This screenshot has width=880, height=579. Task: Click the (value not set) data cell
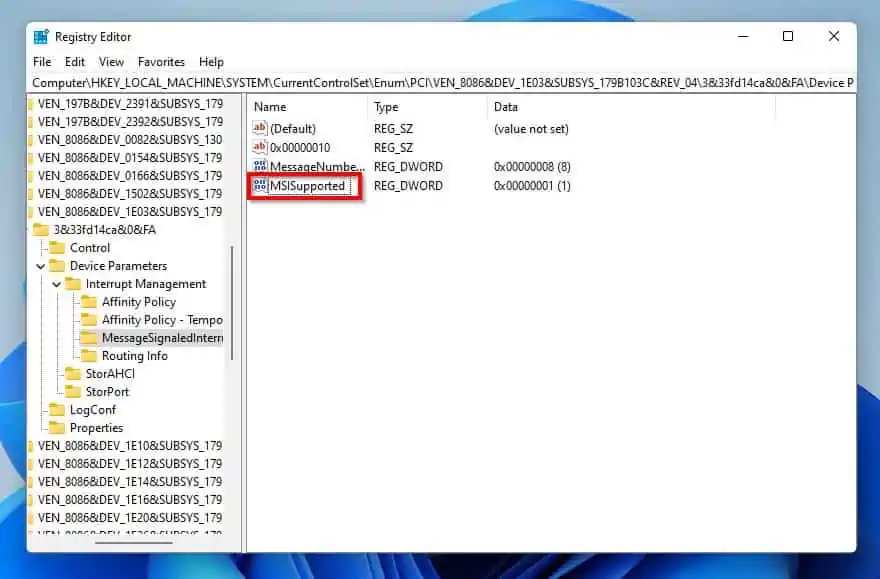pyautogui.click(x=531, y=128)
